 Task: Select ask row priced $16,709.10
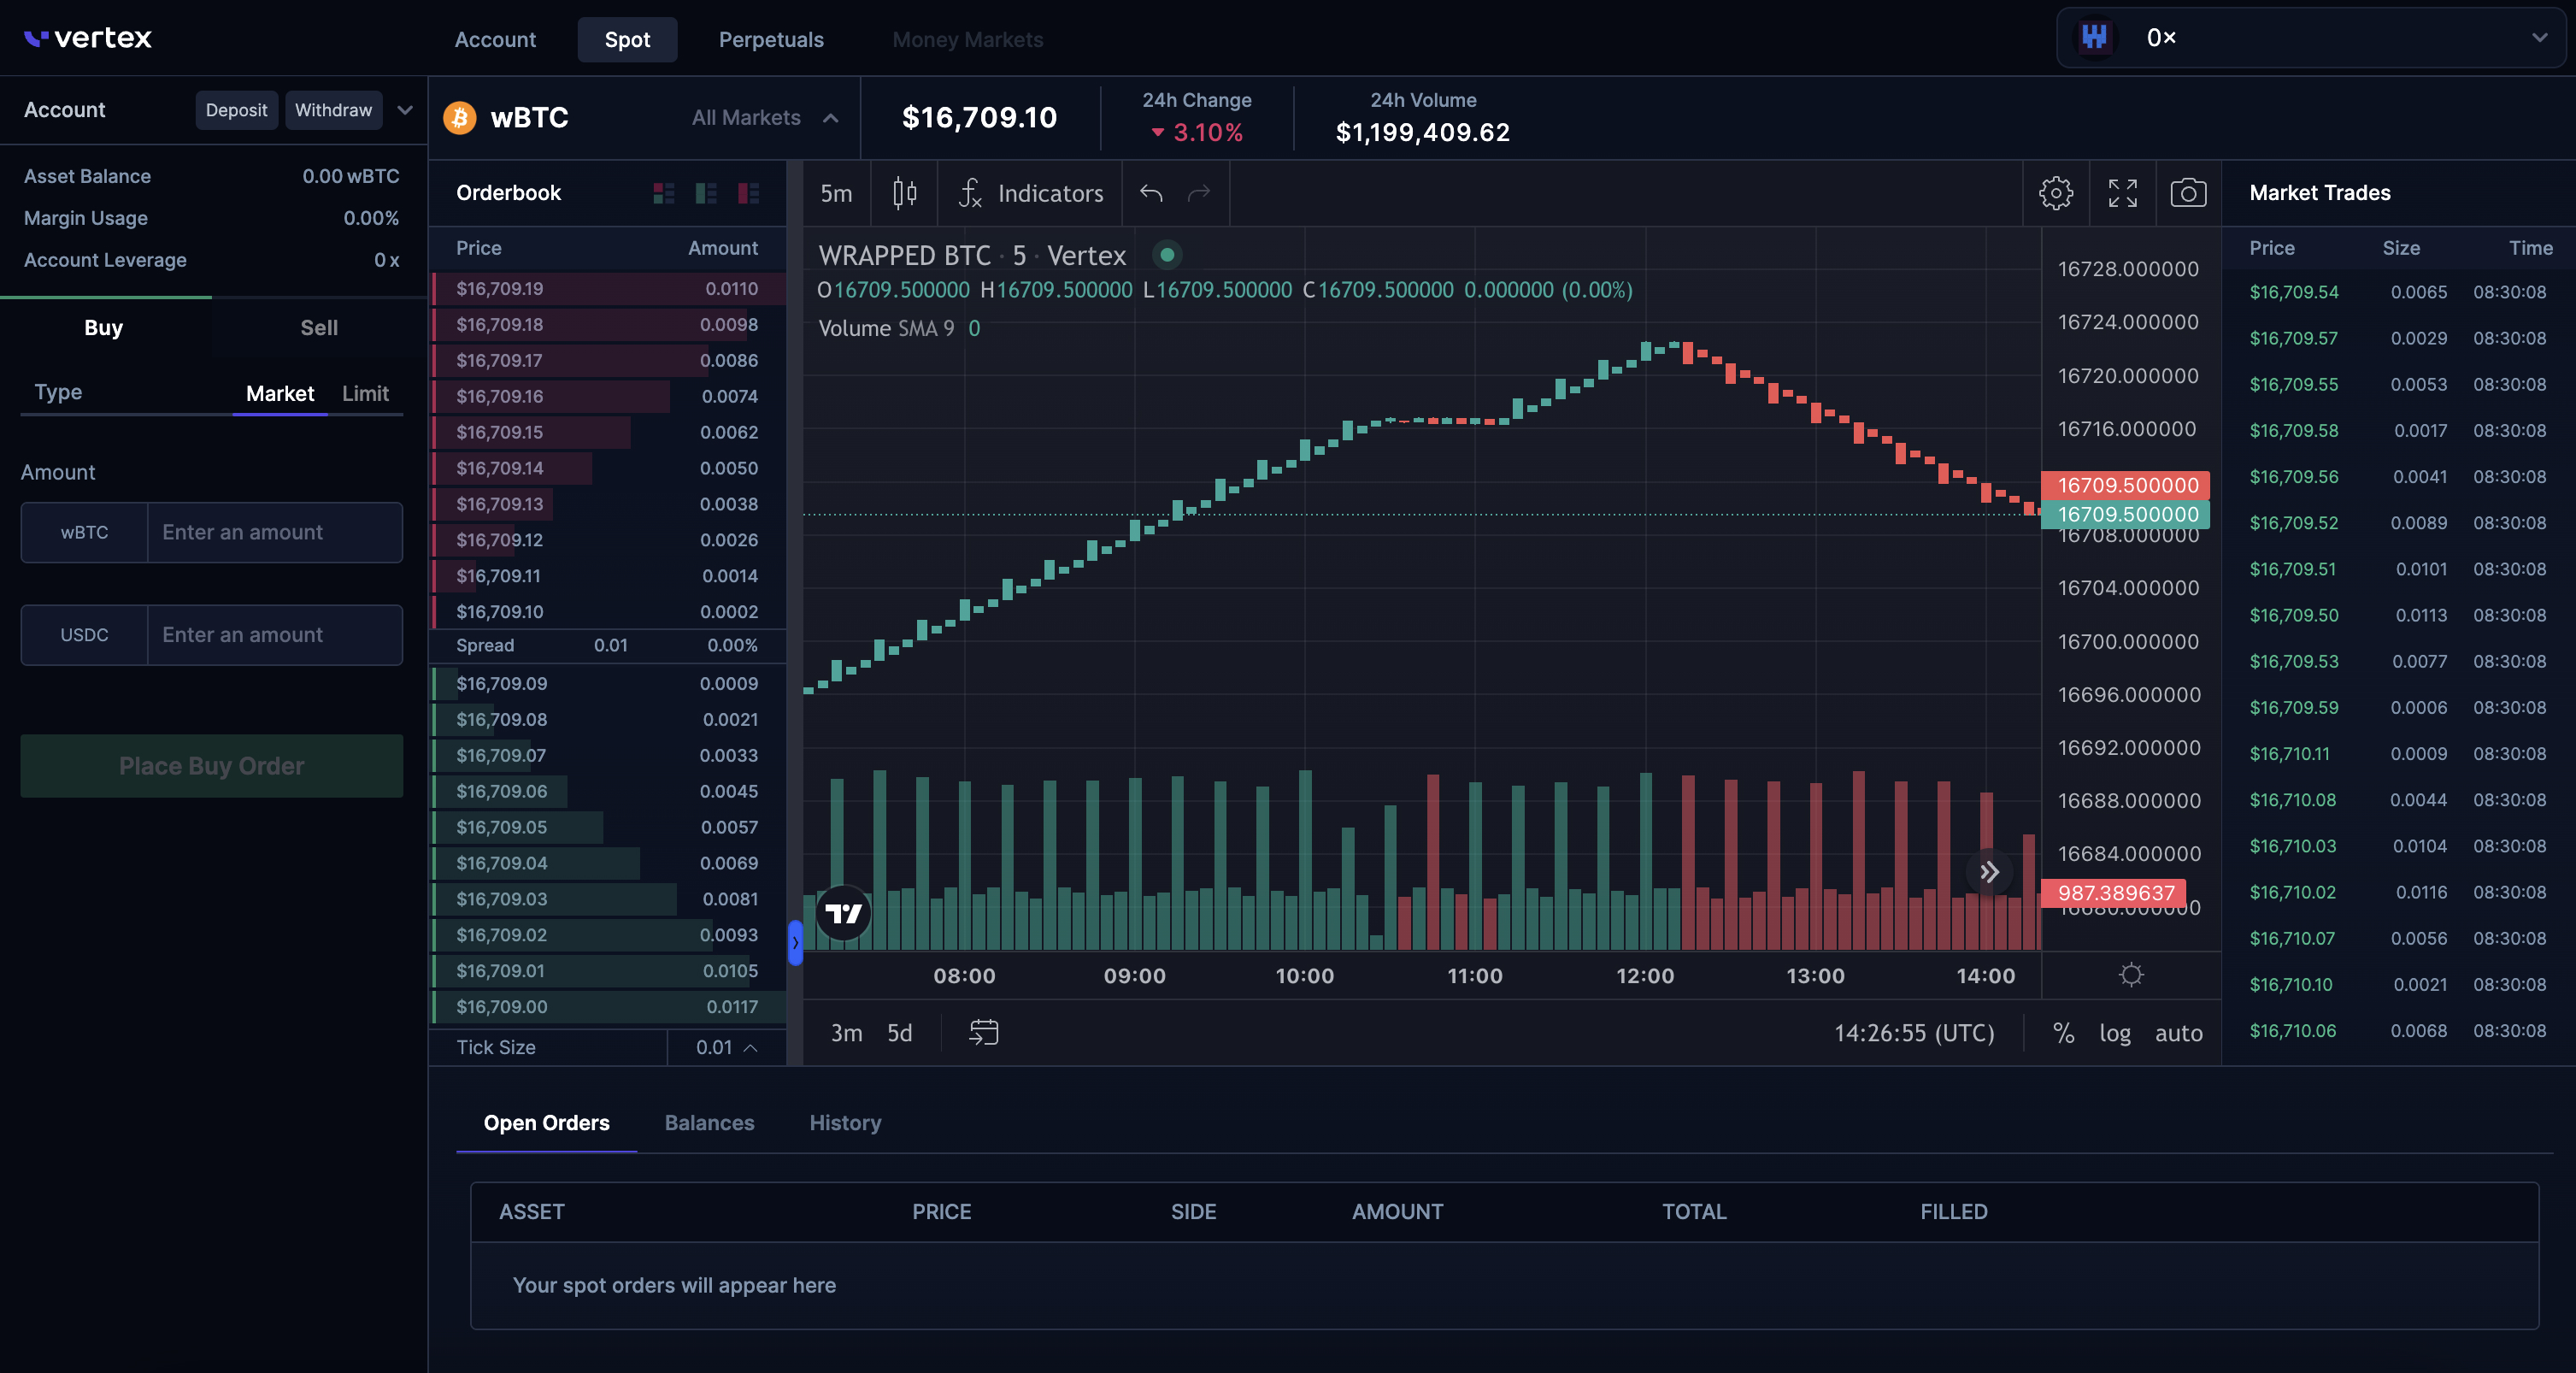coord(608,612)
